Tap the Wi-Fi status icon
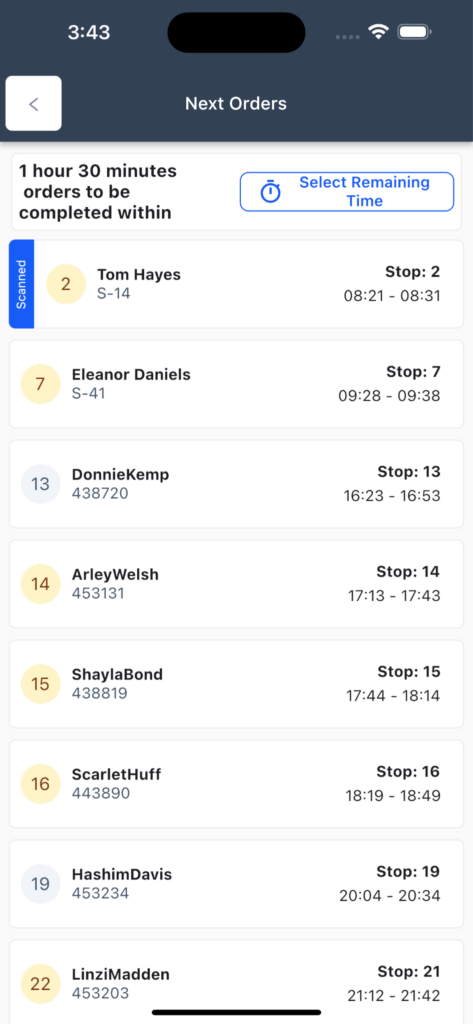Image resolution: width=473 pixels, height=1024 pixels. tap(378, 32)
